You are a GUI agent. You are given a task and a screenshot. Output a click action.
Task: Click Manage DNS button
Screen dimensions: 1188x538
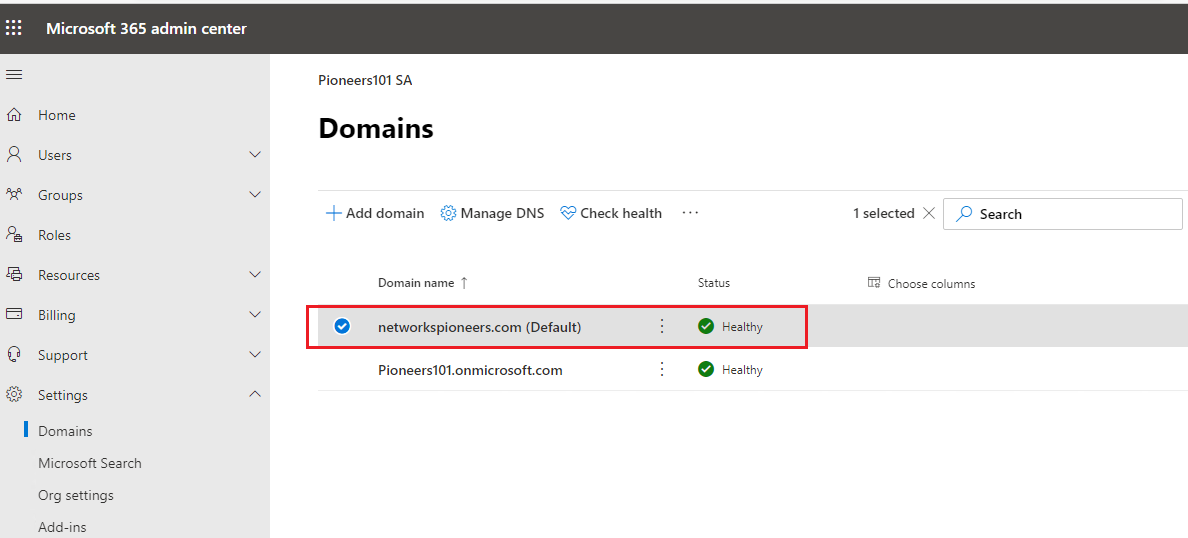click(492, 214)
